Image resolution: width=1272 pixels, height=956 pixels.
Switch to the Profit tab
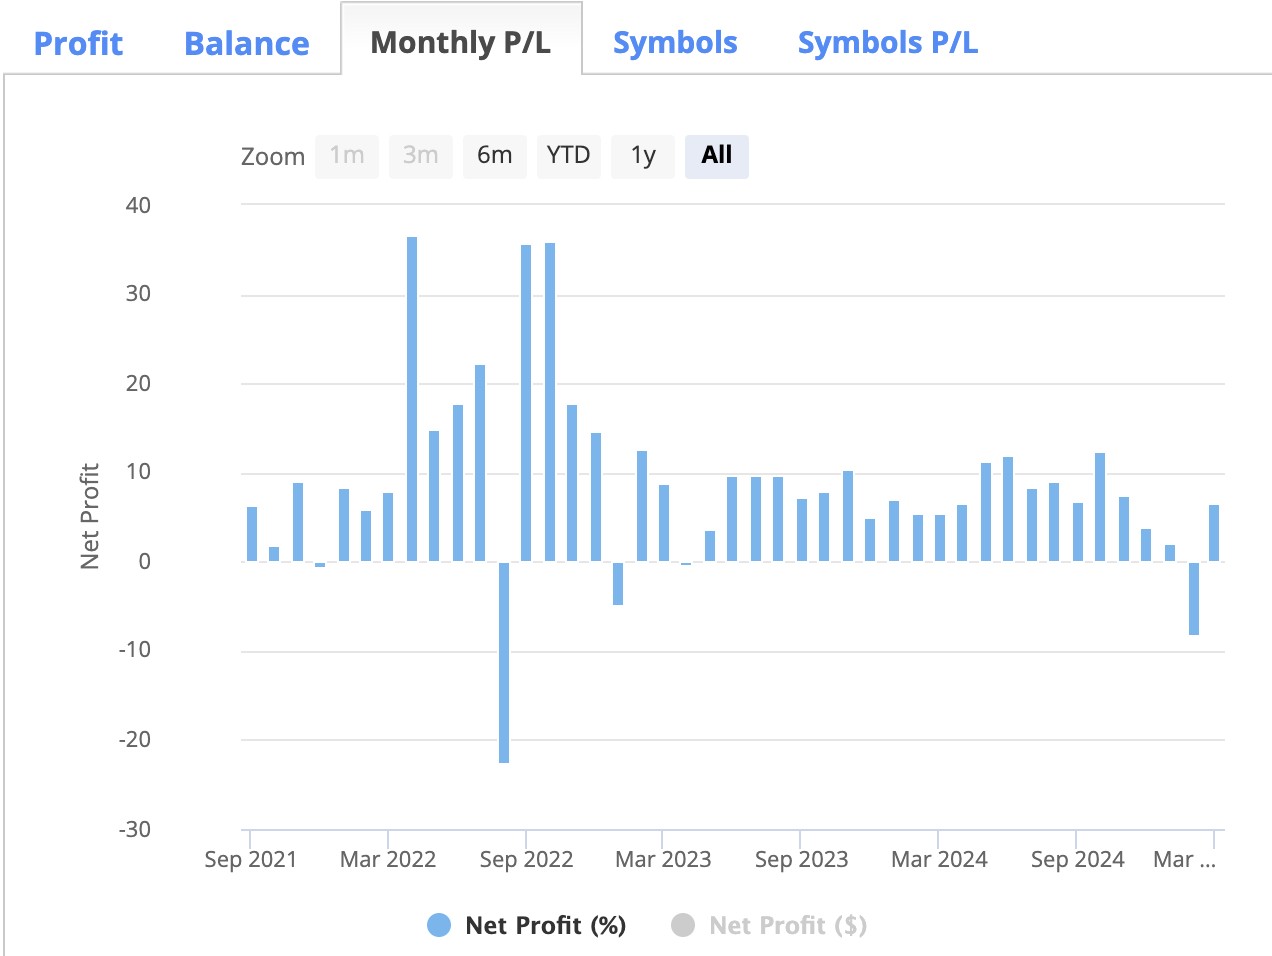(78, 43)
